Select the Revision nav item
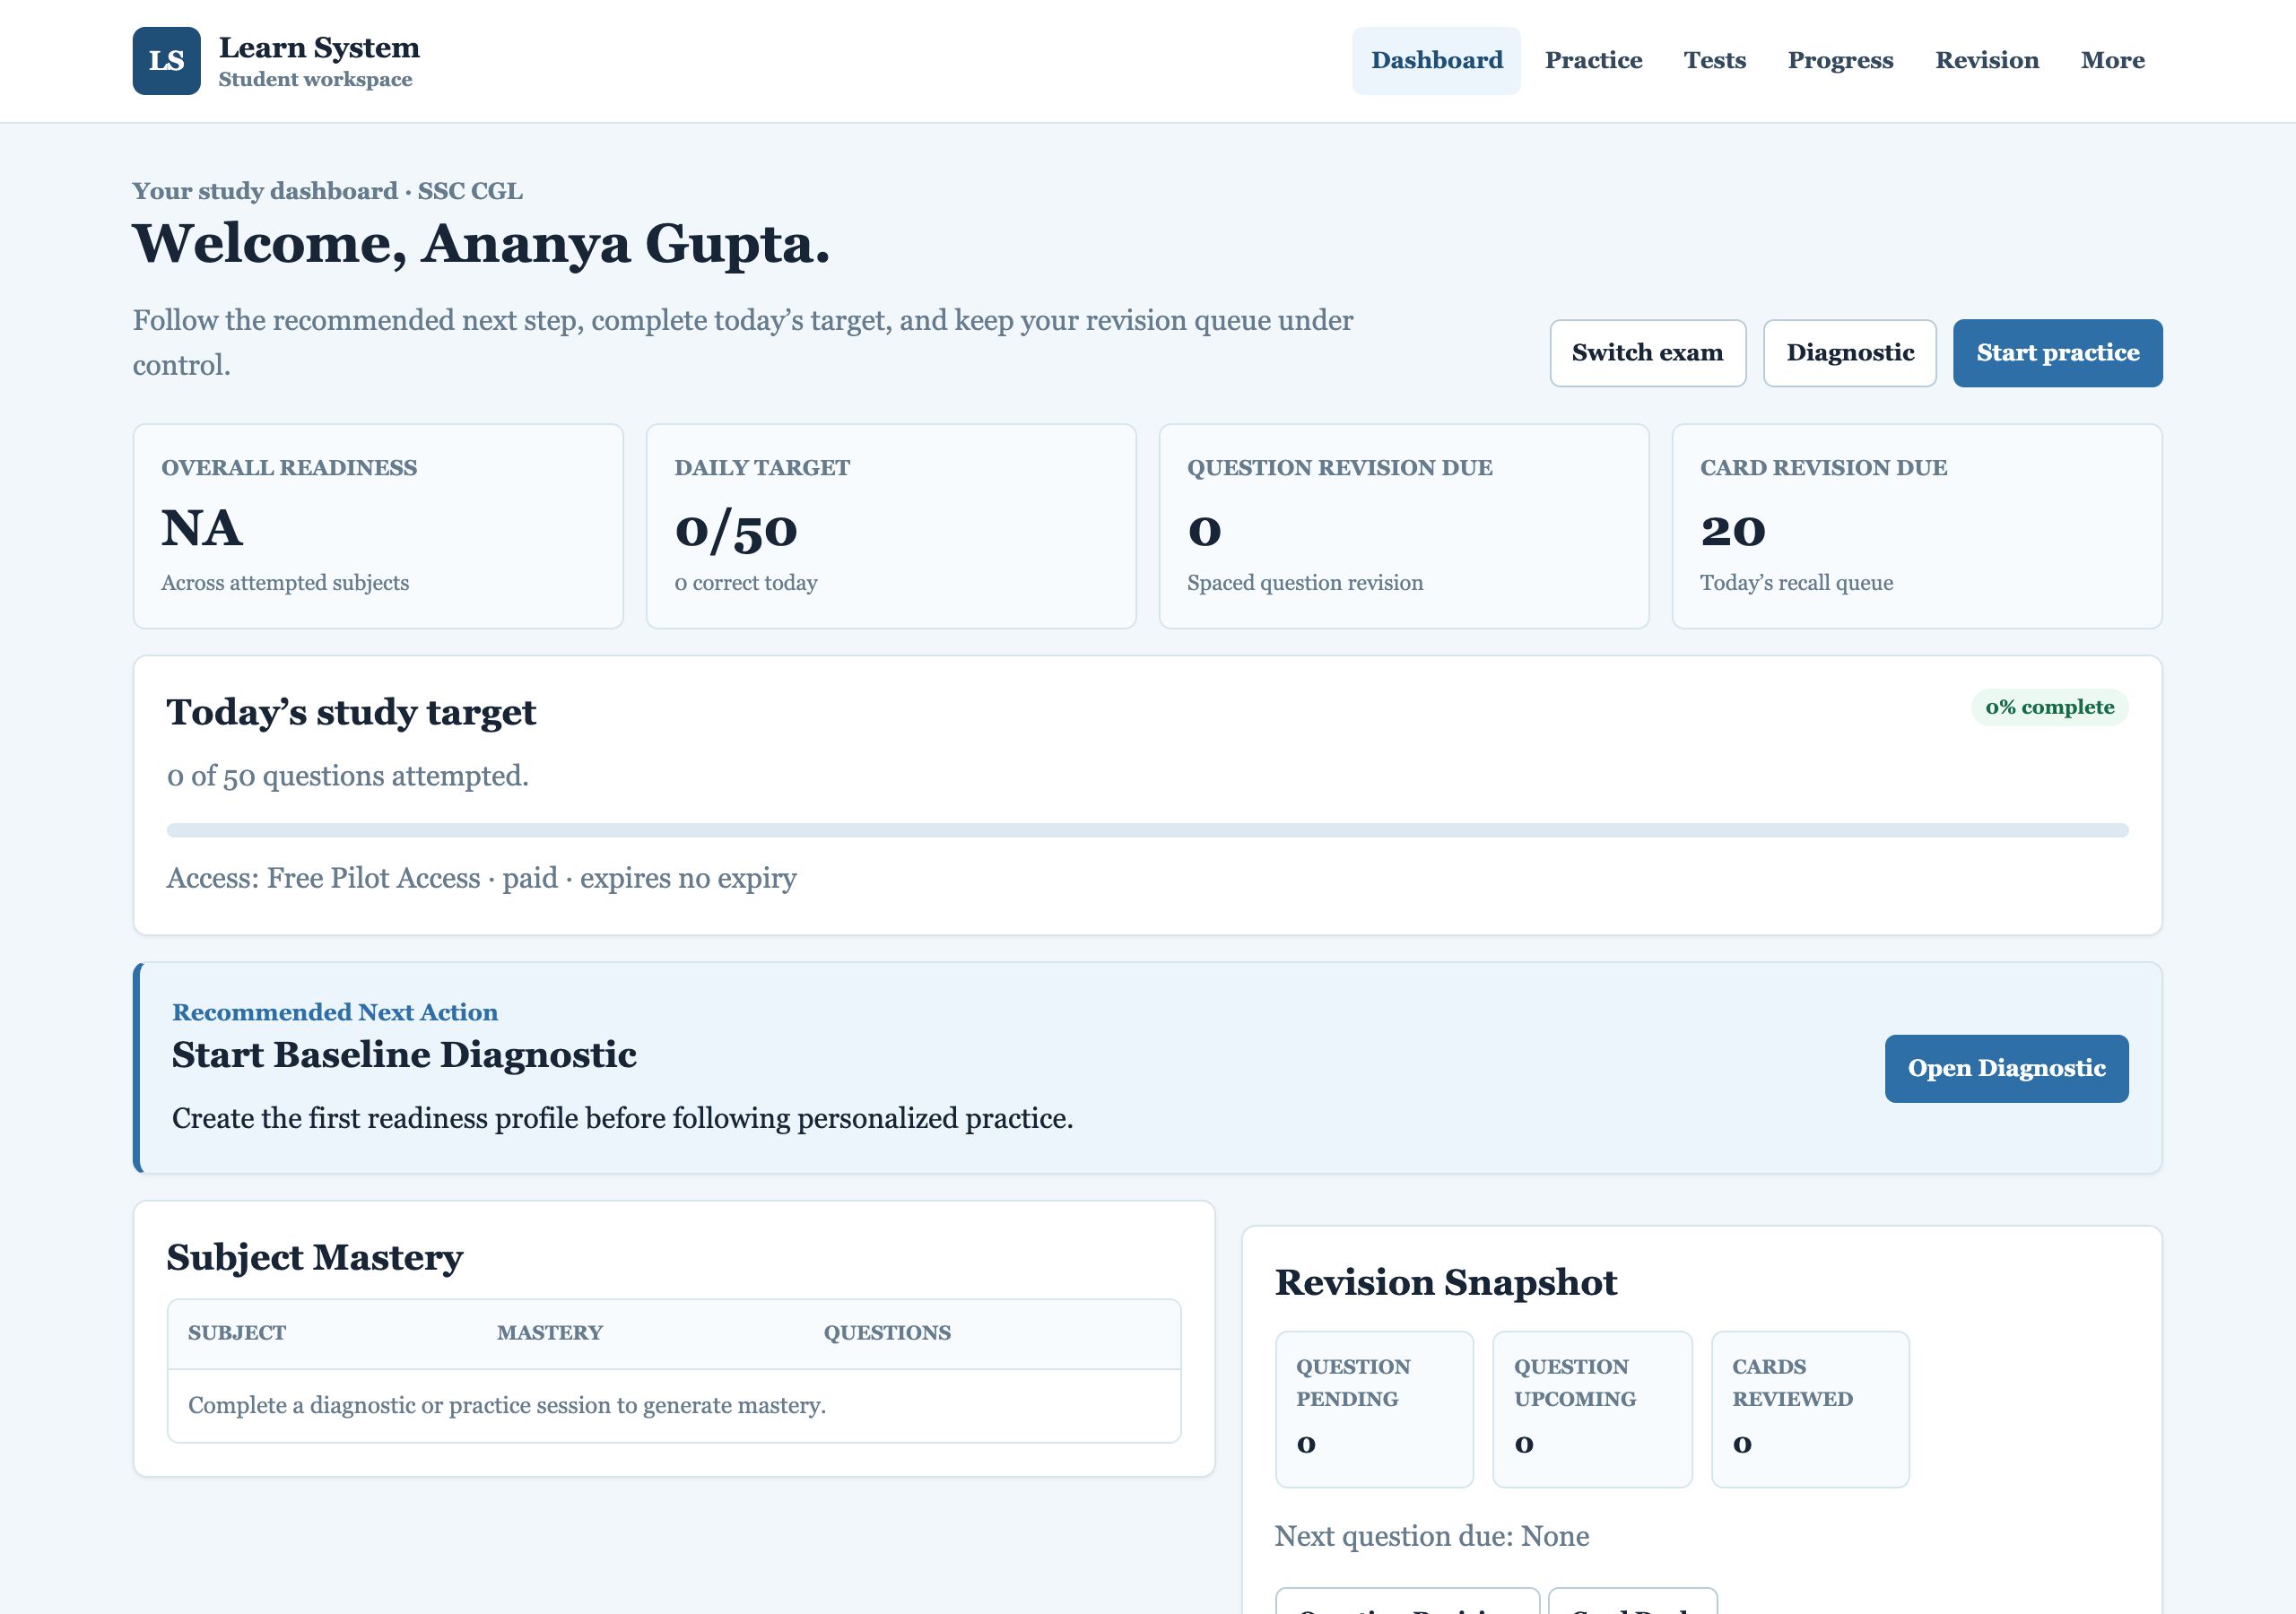This screenshot has height=1614, width=2296. pos(1986,61)
